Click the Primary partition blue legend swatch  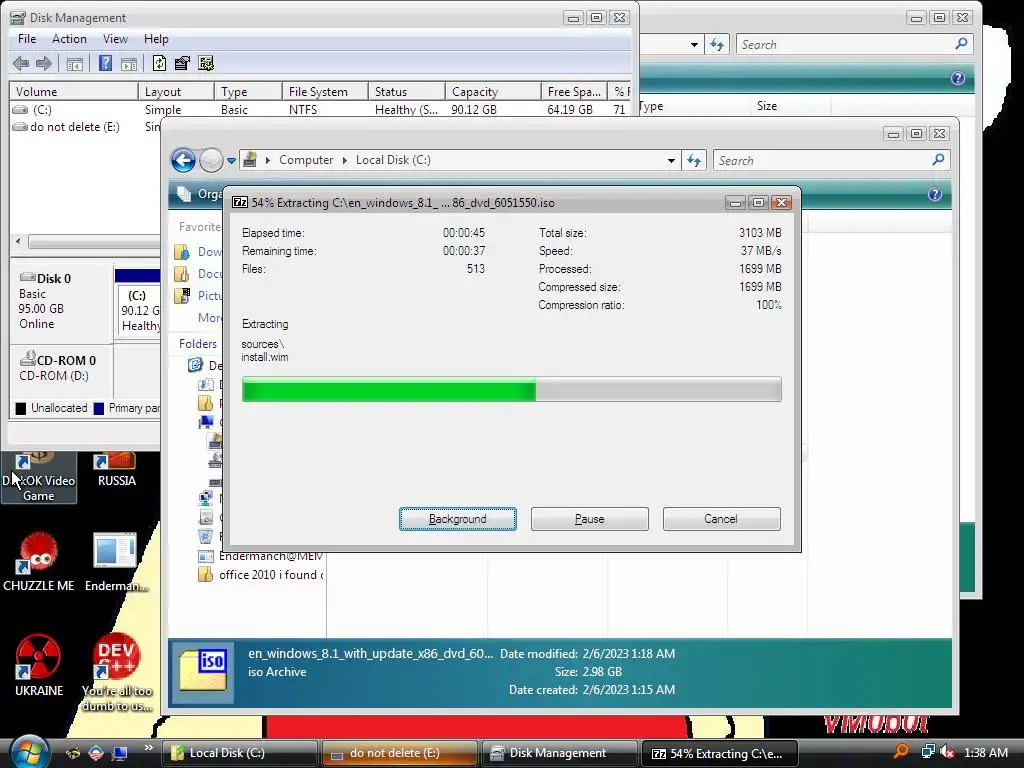click(99, 408)
